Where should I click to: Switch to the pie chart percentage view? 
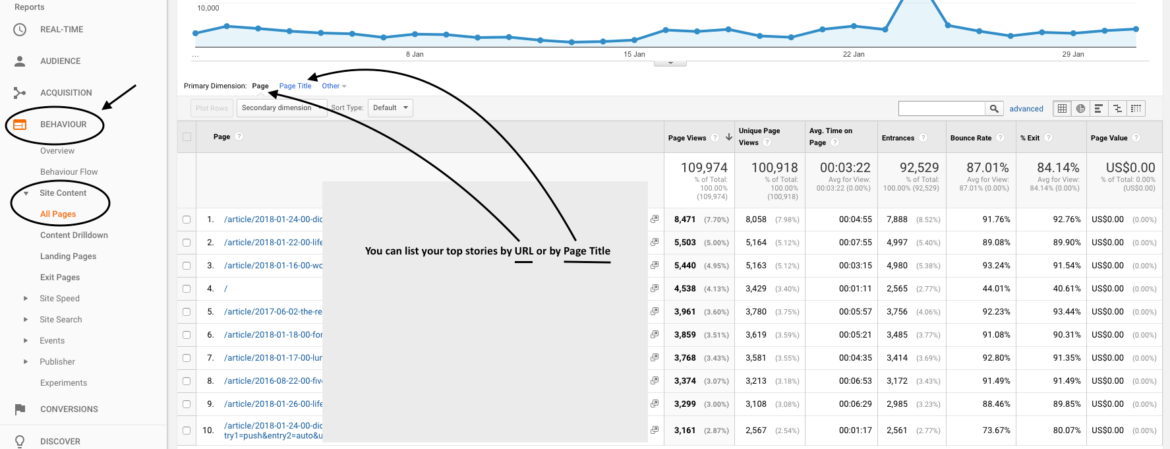pyautogui.click(x=1080, y=109)
